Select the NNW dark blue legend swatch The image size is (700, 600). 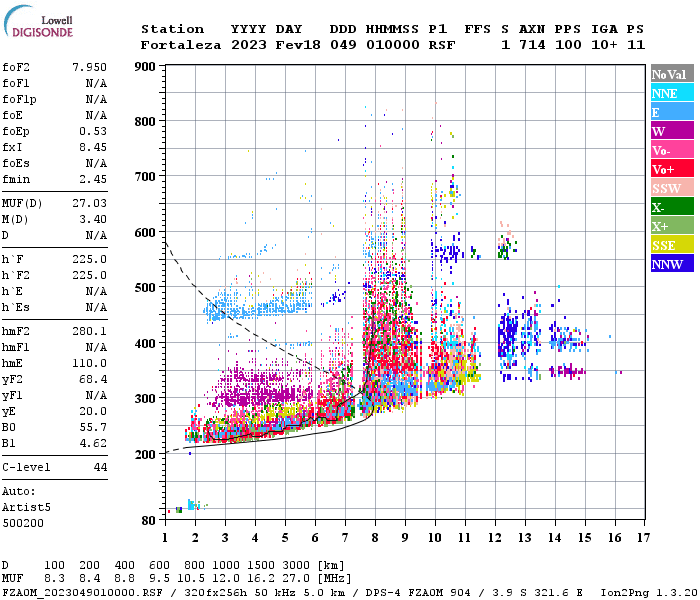click(x=672, y=264)
